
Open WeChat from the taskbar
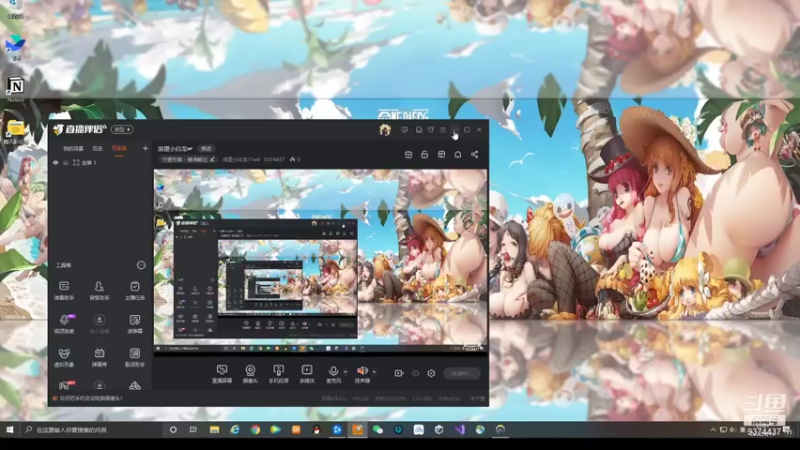(378, 430)
